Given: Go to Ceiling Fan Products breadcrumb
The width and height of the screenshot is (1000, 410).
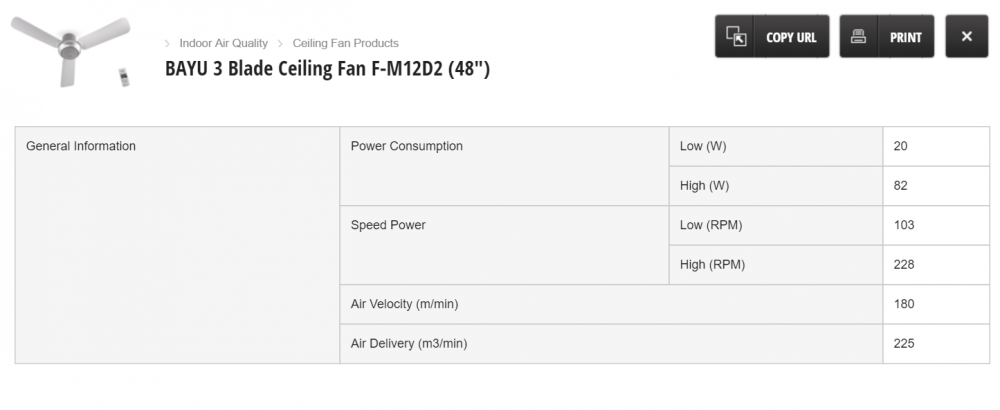Looking at the screenshot, I should point(345,43).
